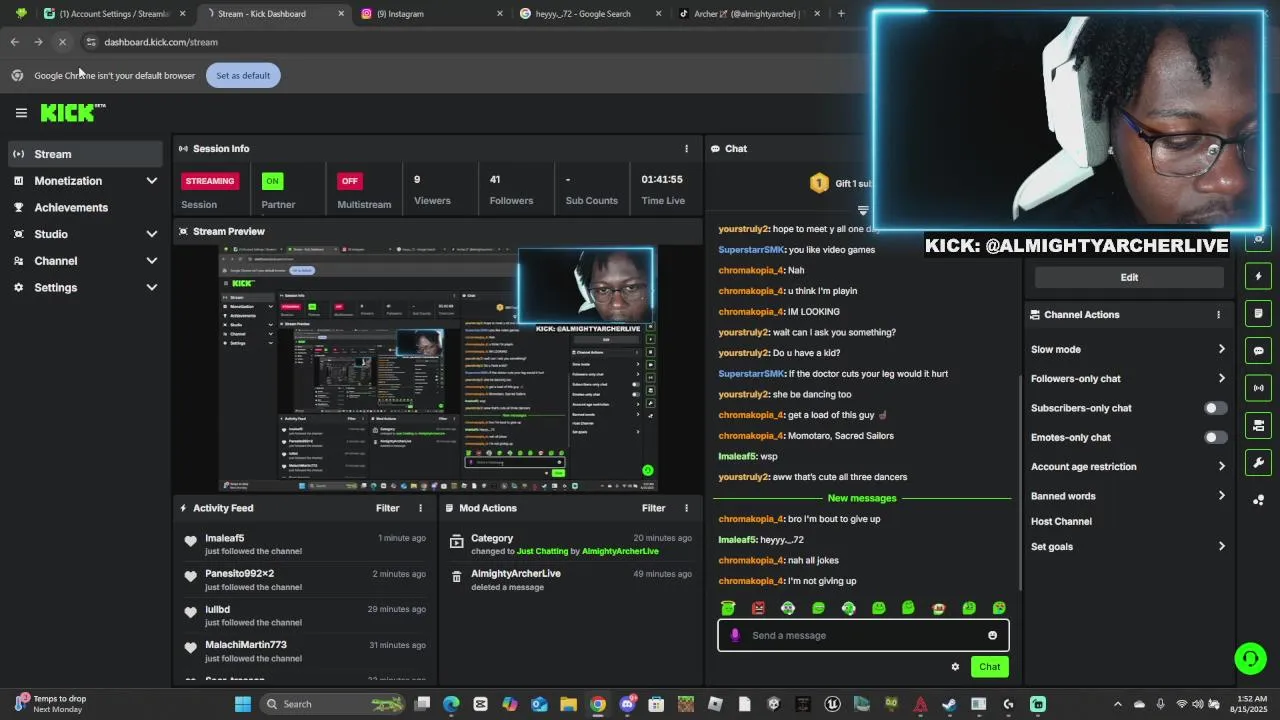The height and width of the screenshot is (720, 1280).
Task: Open Windows Start menu
Action: coord(243,704)
